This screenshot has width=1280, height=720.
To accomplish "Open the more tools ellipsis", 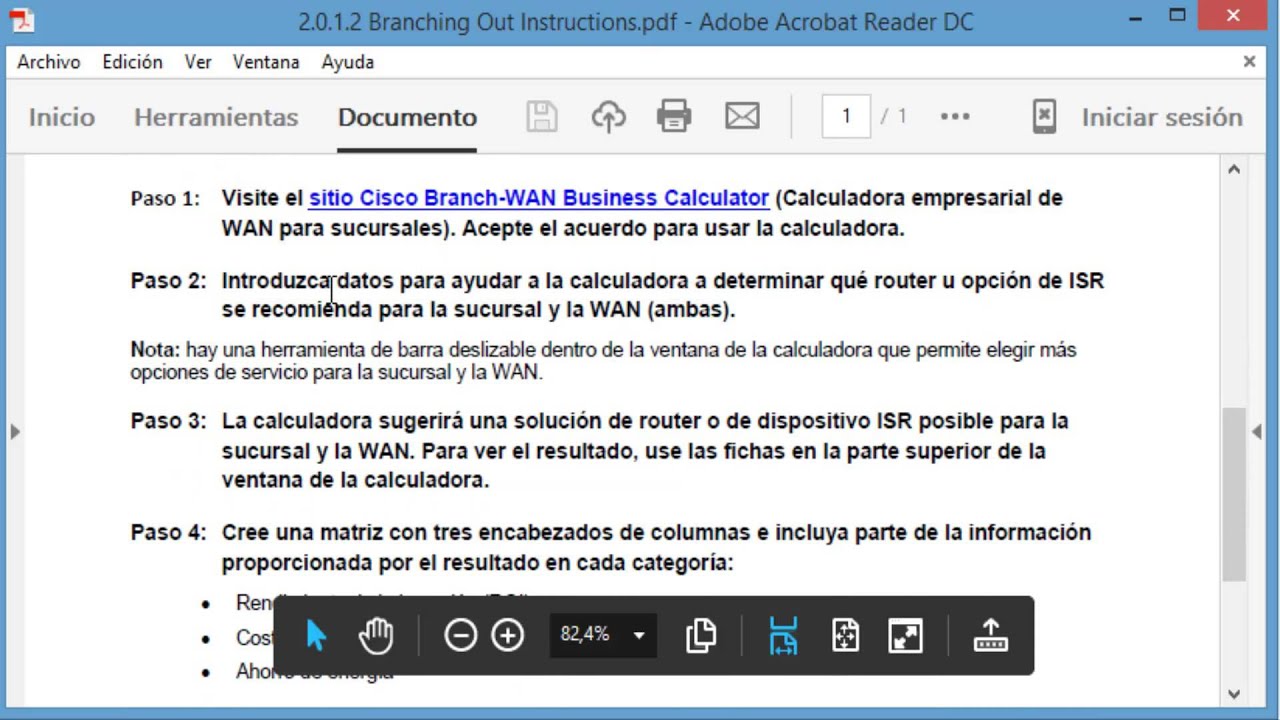I will point(955,117).
